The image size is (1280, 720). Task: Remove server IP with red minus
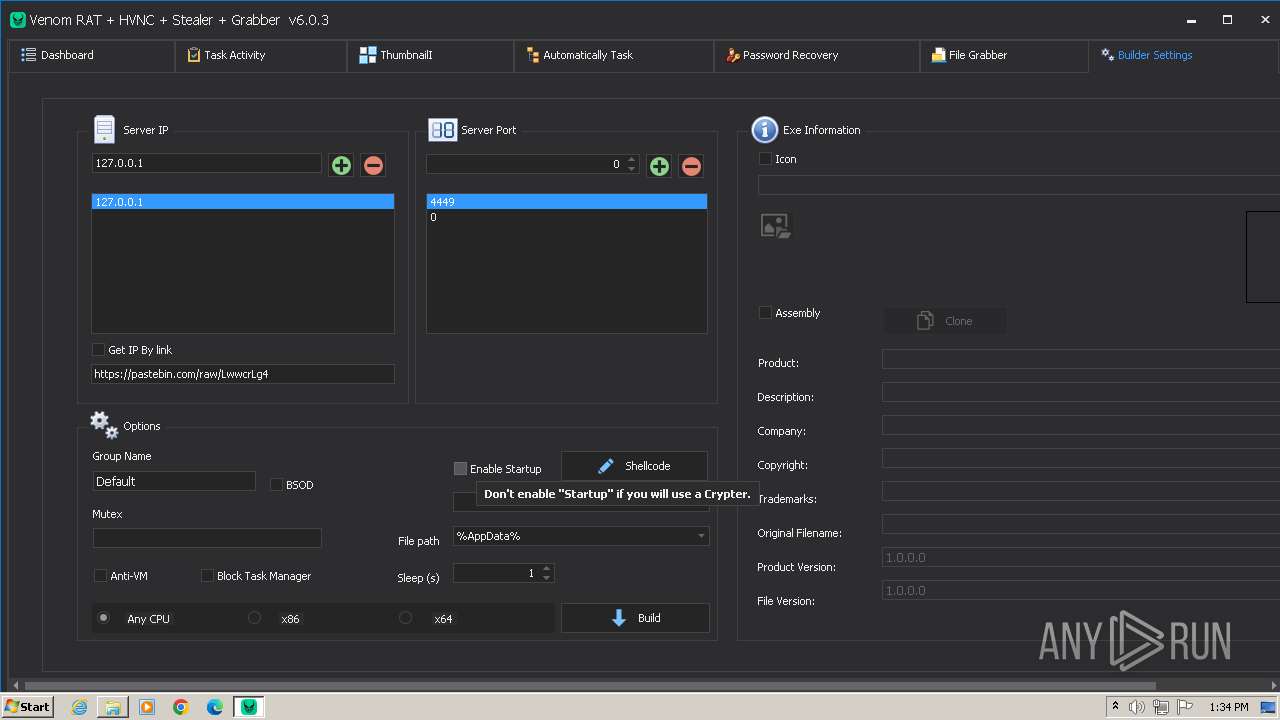[373, 165]
